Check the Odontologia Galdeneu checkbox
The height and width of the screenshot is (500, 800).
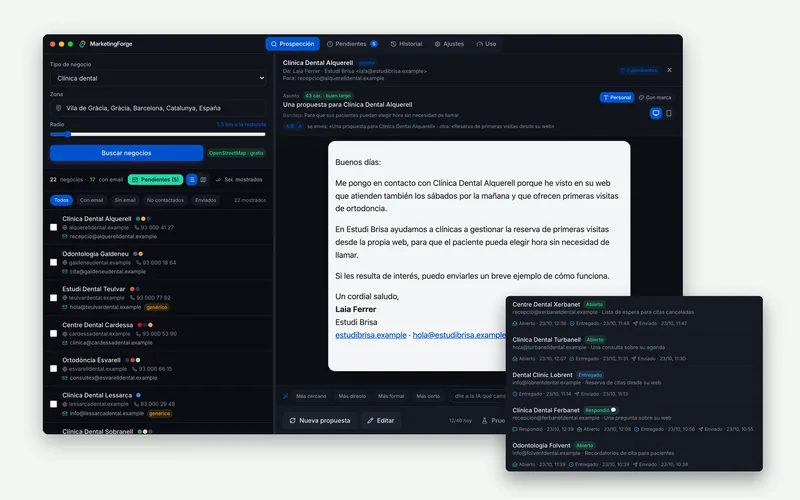point(54,262)
